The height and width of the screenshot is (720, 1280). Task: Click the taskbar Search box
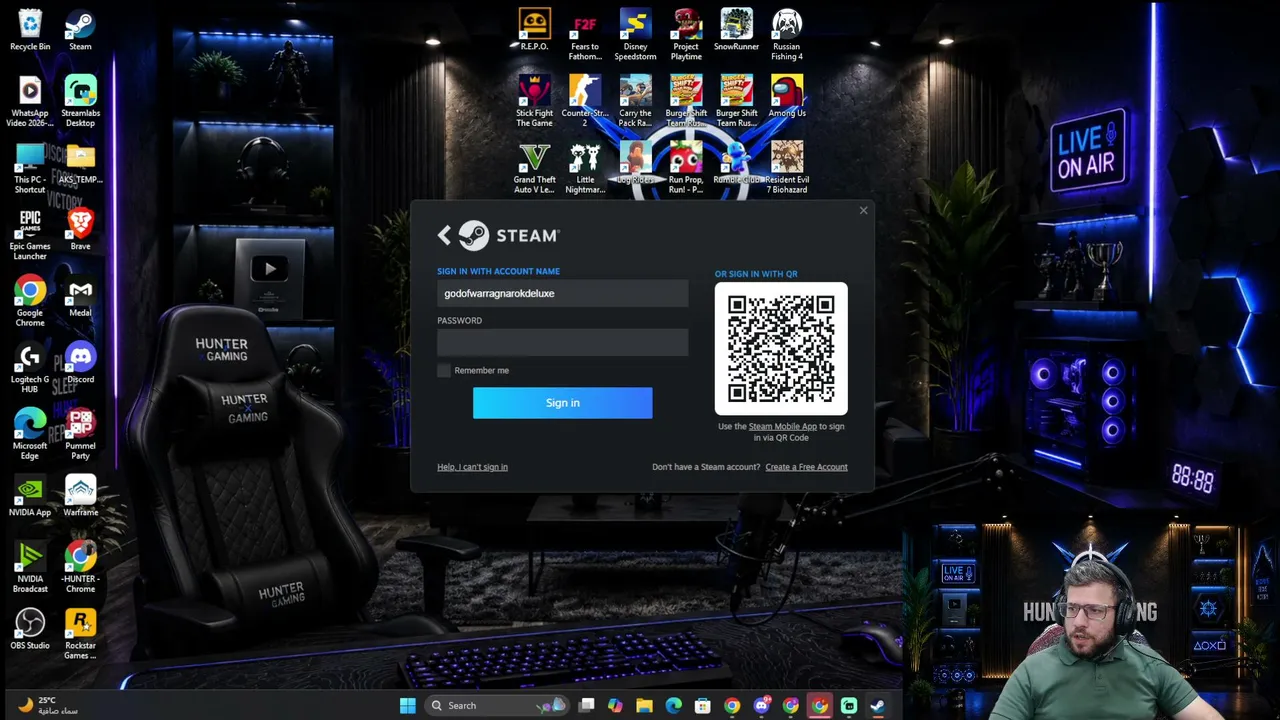click(x=496, y=706)
